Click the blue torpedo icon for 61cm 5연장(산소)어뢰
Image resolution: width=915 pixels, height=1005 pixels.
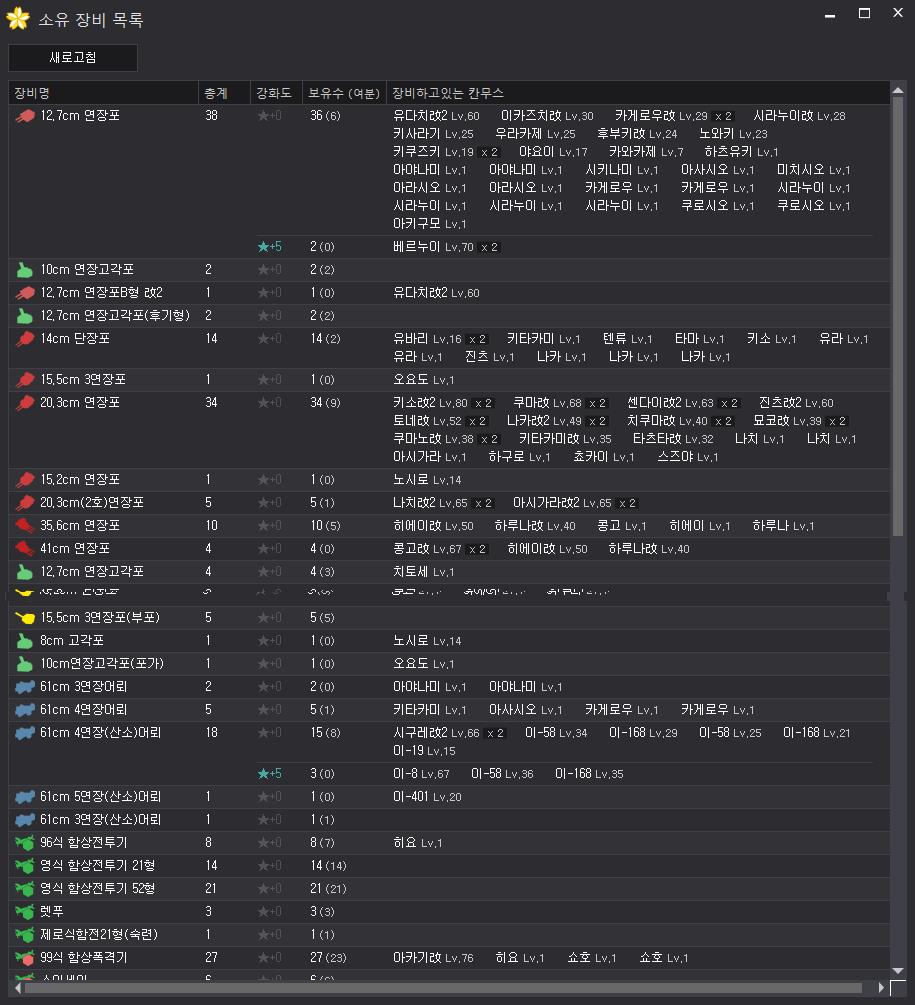tap(25, 797)
